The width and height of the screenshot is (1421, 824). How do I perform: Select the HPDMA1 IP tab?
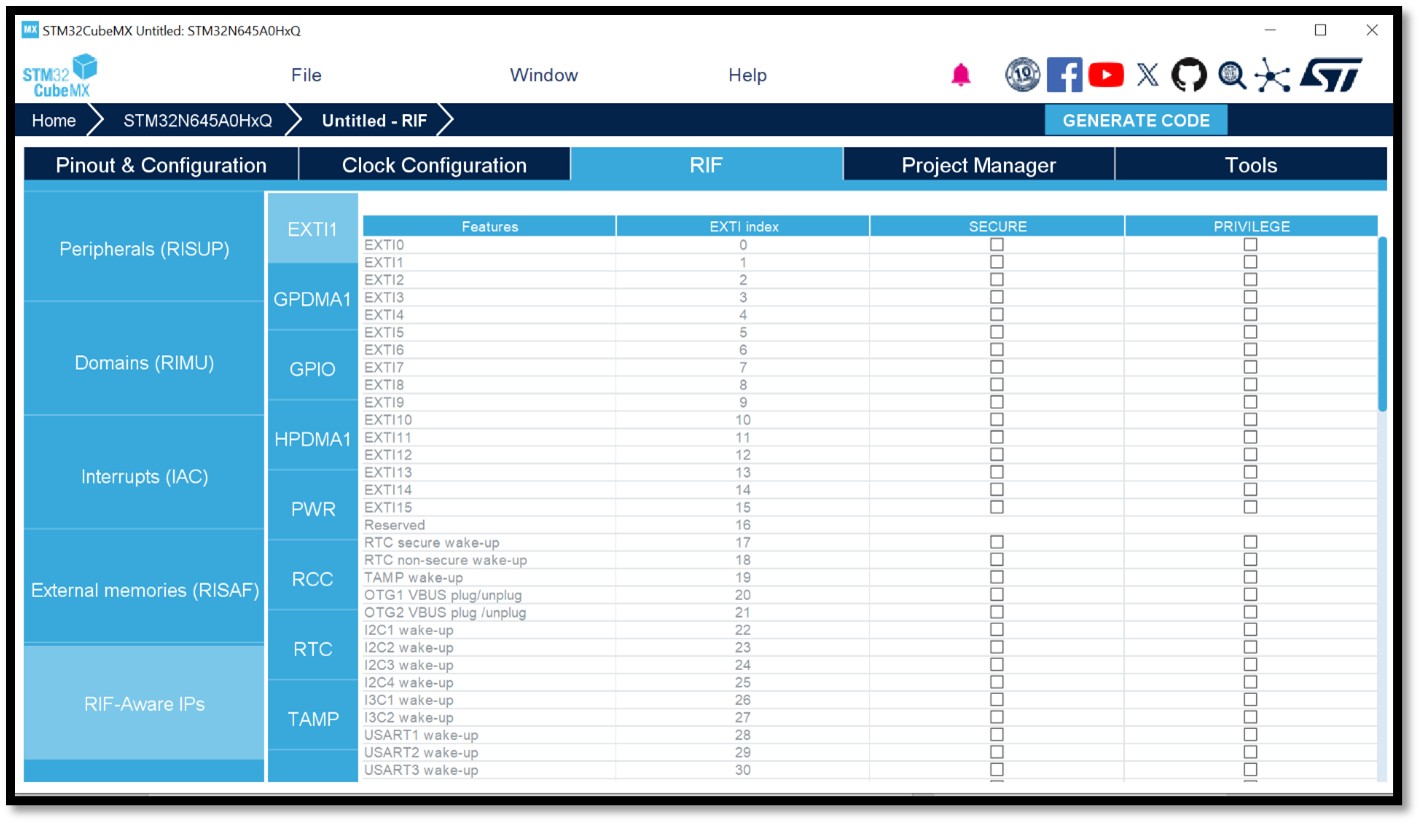click(313, 439)
